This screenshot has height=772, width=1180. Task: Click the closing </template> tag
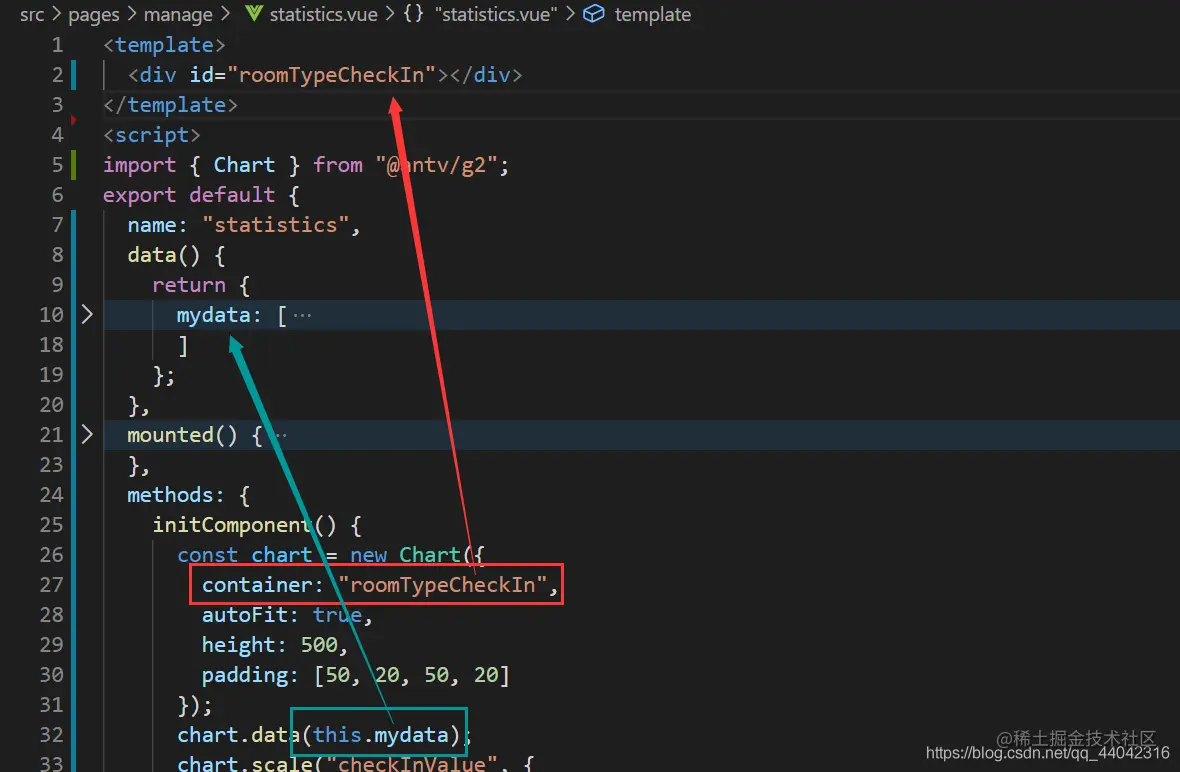[x=170, y=105]
